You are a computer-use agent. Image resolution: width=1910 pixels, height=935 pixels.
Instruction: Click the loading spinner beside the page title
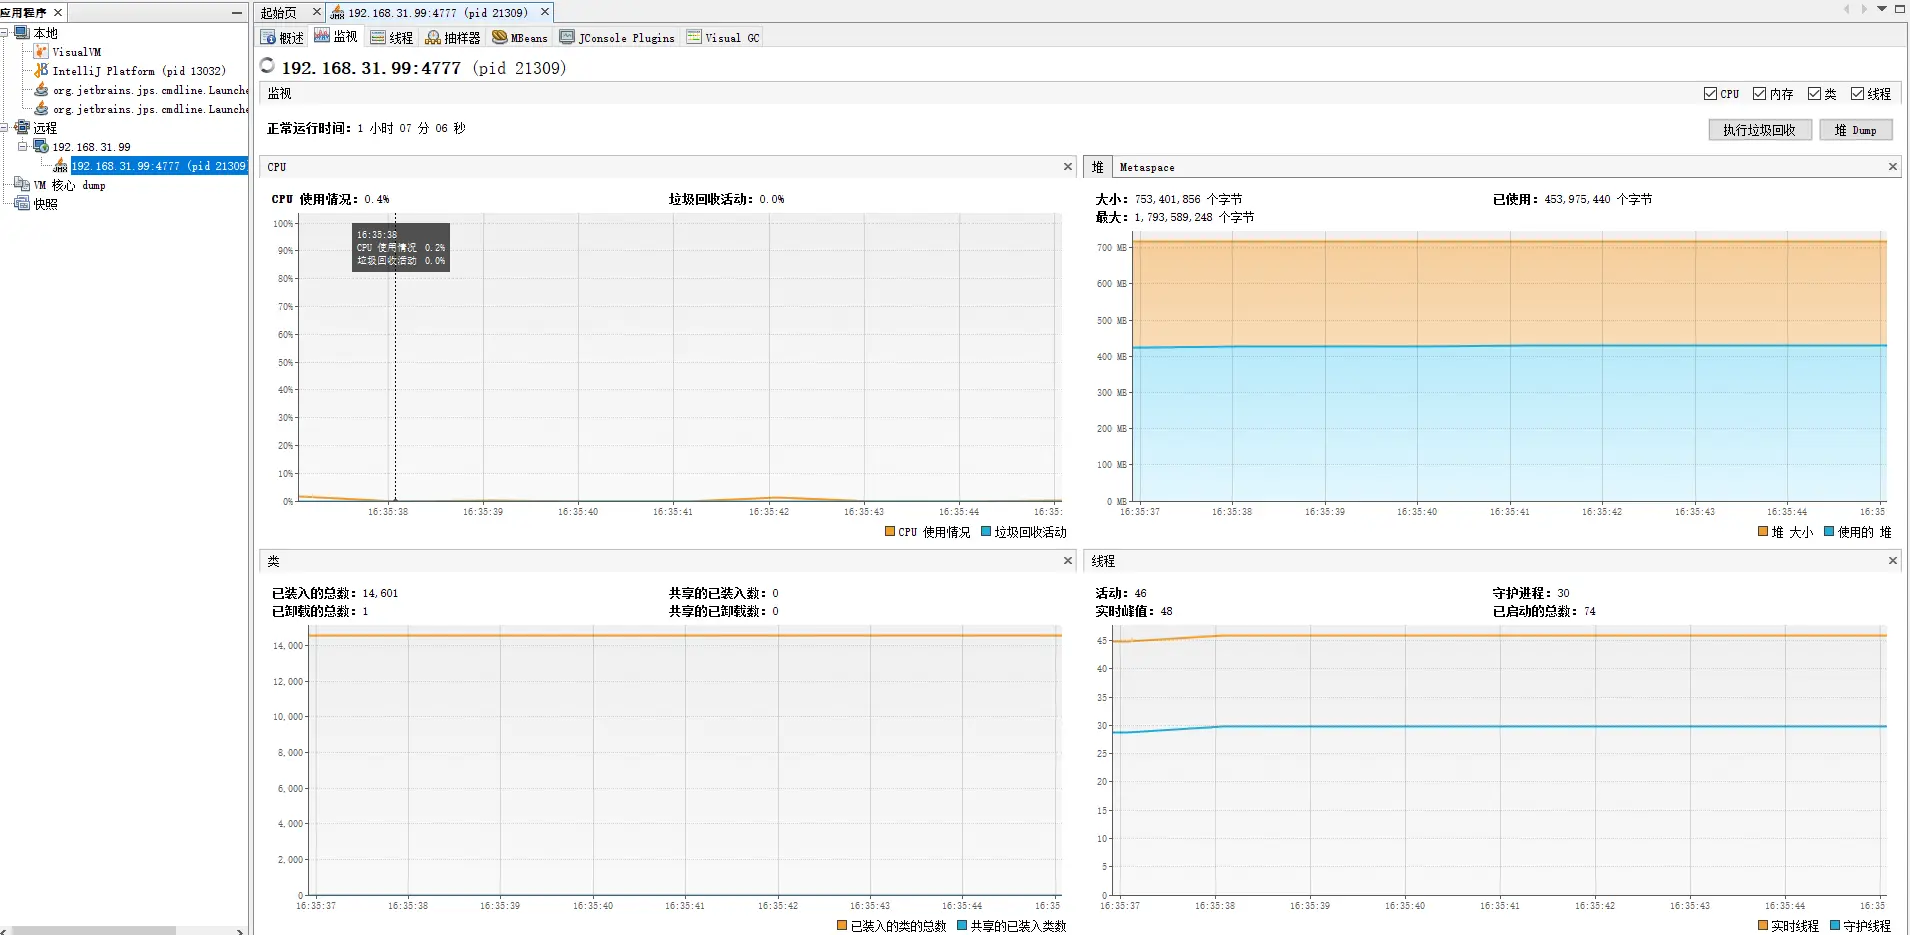click(x=267, y=66)
